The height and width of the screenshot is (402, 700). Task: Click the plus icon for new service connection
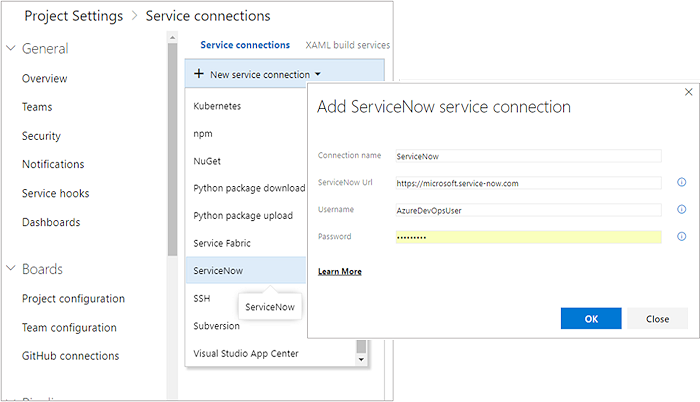199,74
